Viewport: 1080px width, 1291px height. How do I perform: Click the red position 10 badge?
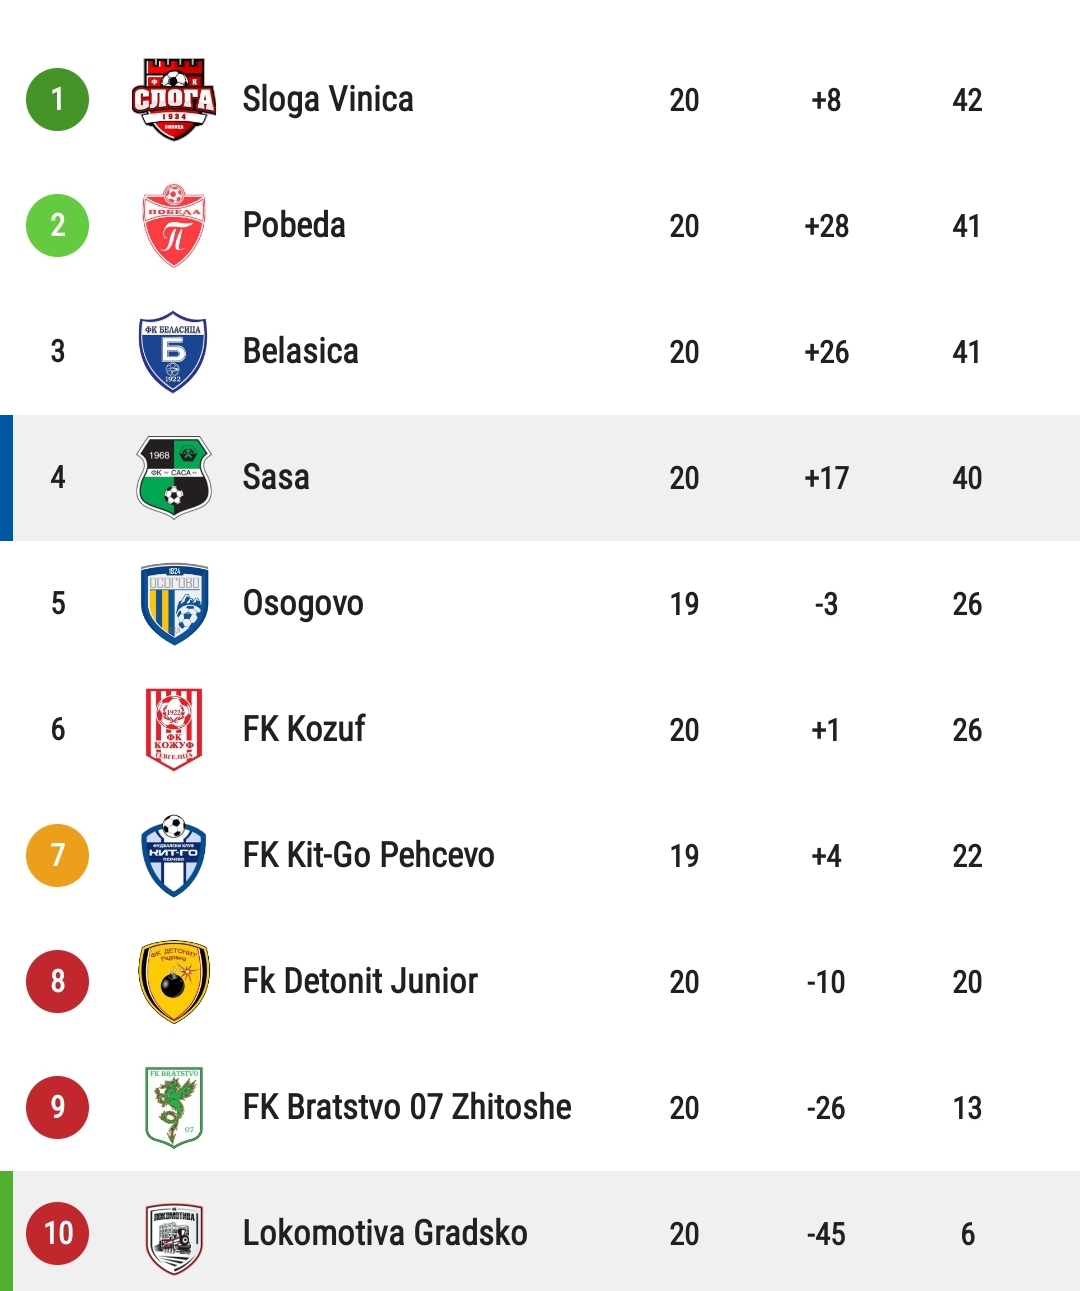click(x=57, y=1233)
